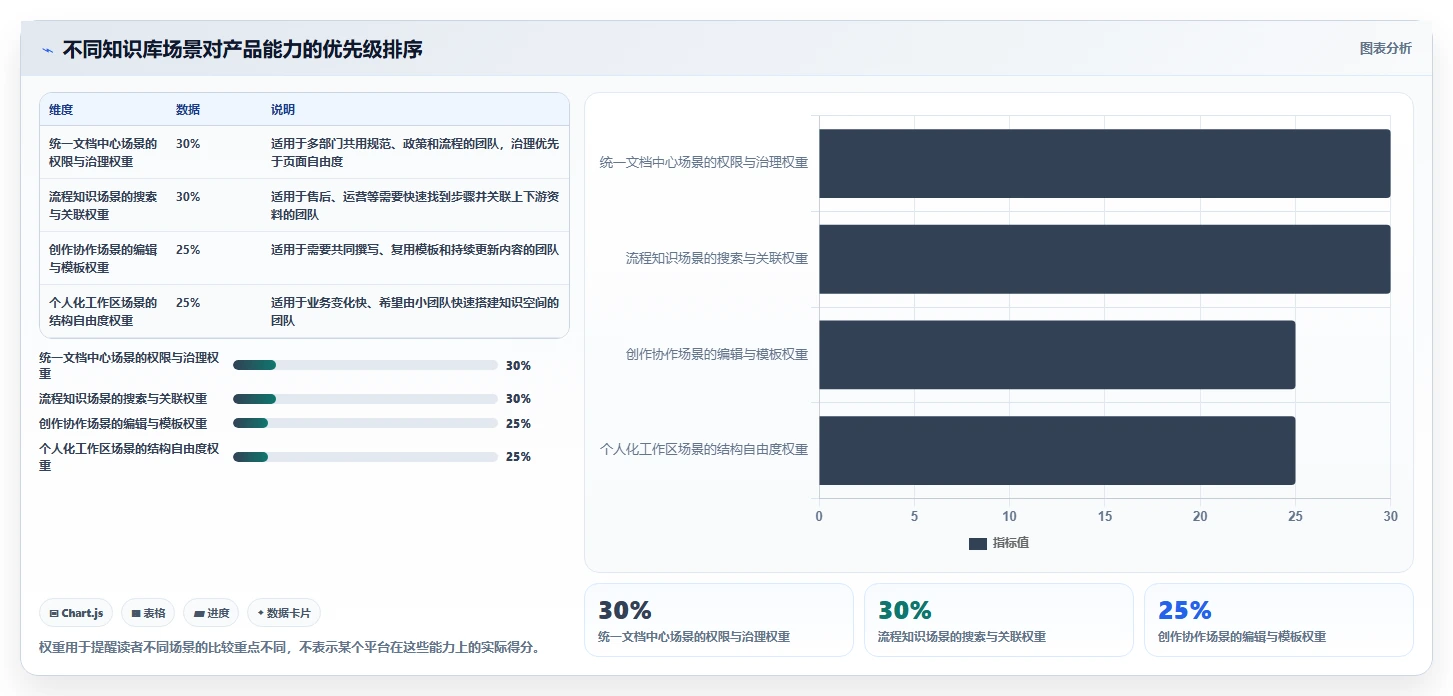This screenshot has width=1453, height=696.
Task: Click chart axis label 创作协作场景的编辑与模板权重
Action: [x=716, y=354]
